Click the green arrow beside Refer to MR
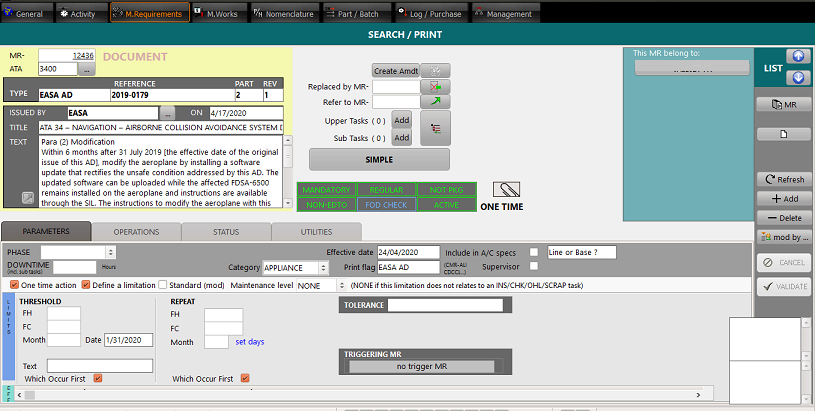The width and height of the screenshot is (815, 411). coord(436,101)
